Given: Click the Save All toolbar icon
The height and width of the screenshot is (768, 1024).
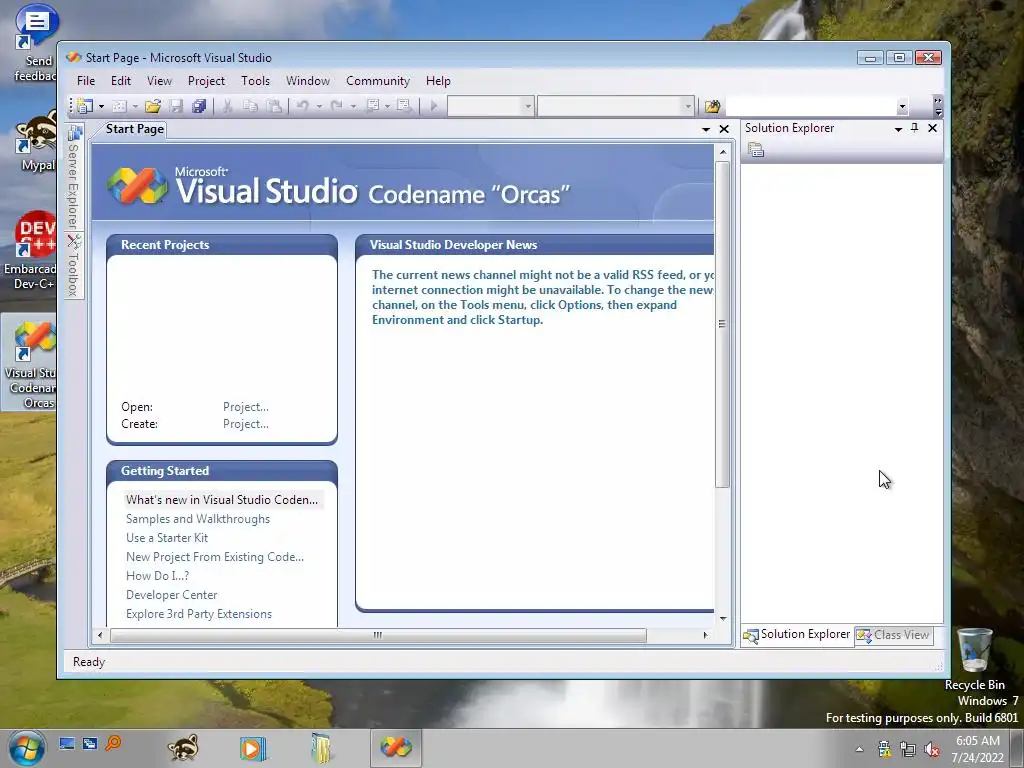Looking at the screenshot, I should tap(199, 106).
